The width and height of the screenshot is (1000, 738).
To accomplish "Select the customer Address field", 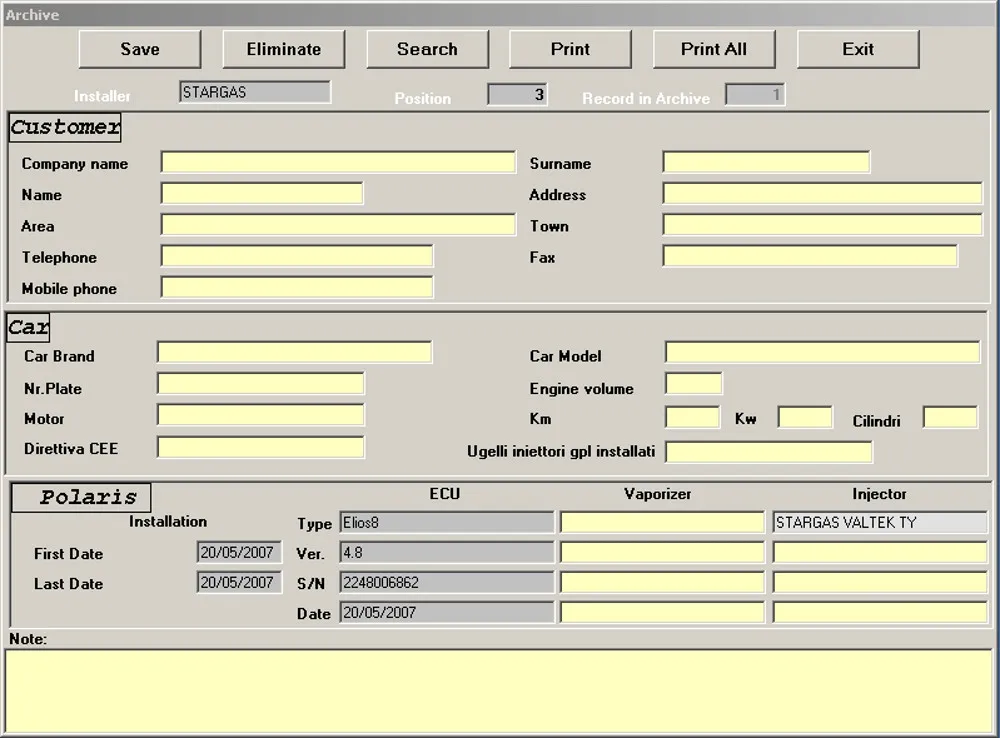I will 822,194.
